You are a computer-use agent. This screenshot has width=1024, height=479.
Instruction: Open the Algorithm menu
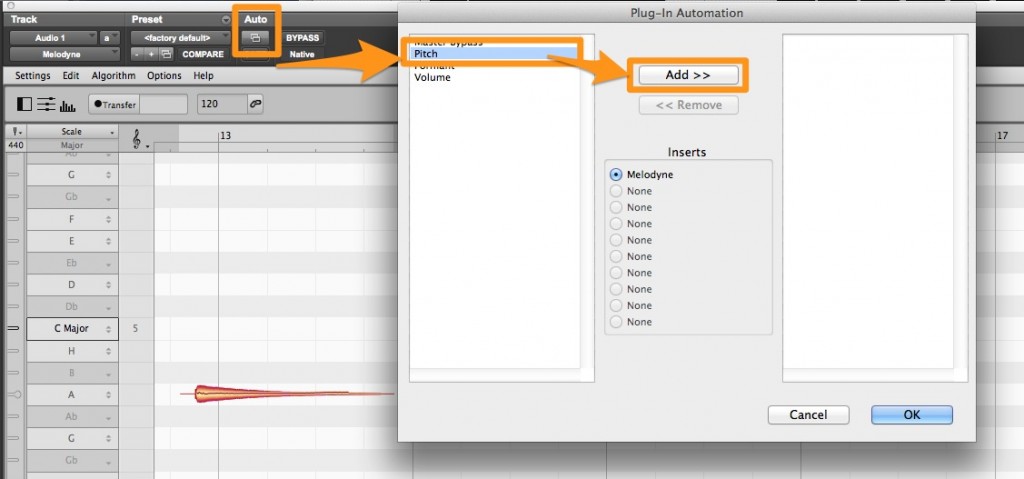tap(114, 76)
